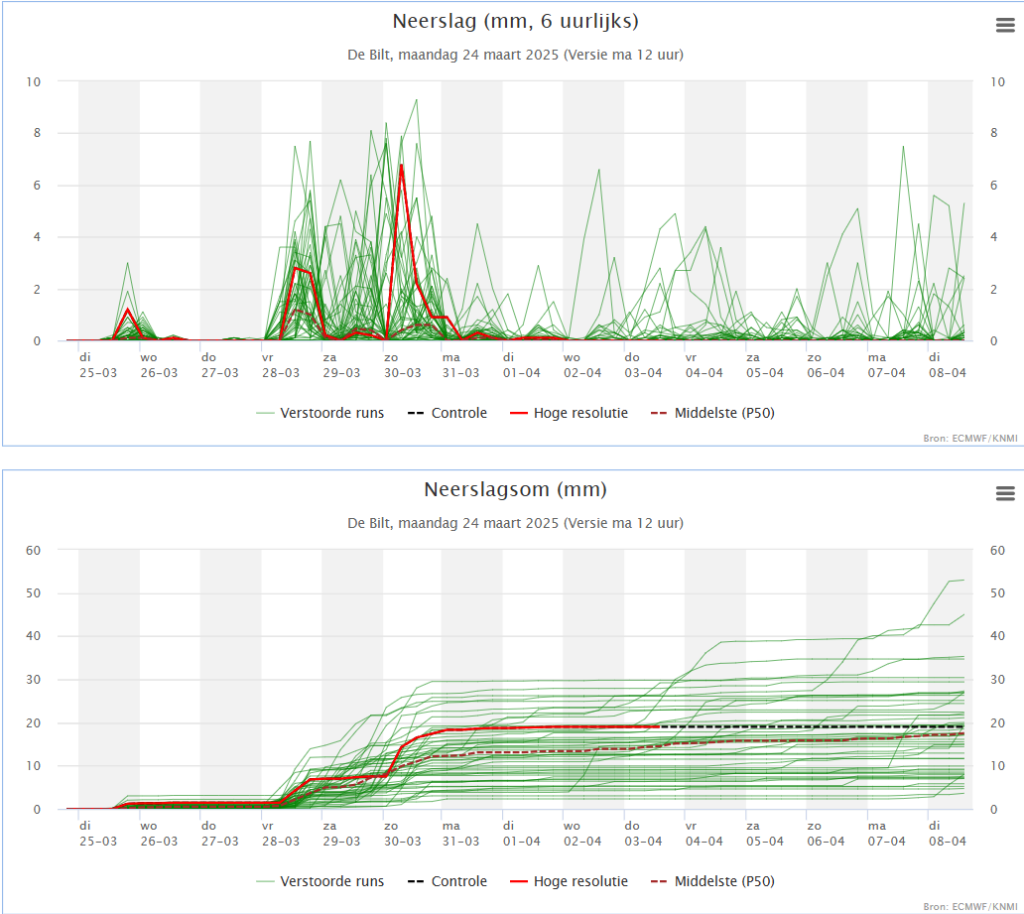
Task: Open the Neerslagsom chart hamburger menu
Action: [x=1005, y=493]
